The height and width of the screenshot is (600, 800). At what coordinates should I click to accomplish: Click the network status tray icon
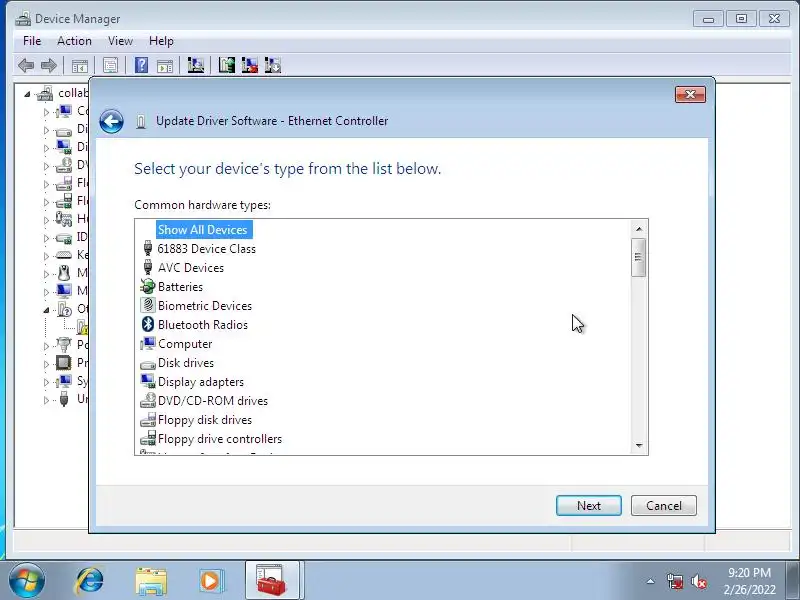(x=675, y=581)
